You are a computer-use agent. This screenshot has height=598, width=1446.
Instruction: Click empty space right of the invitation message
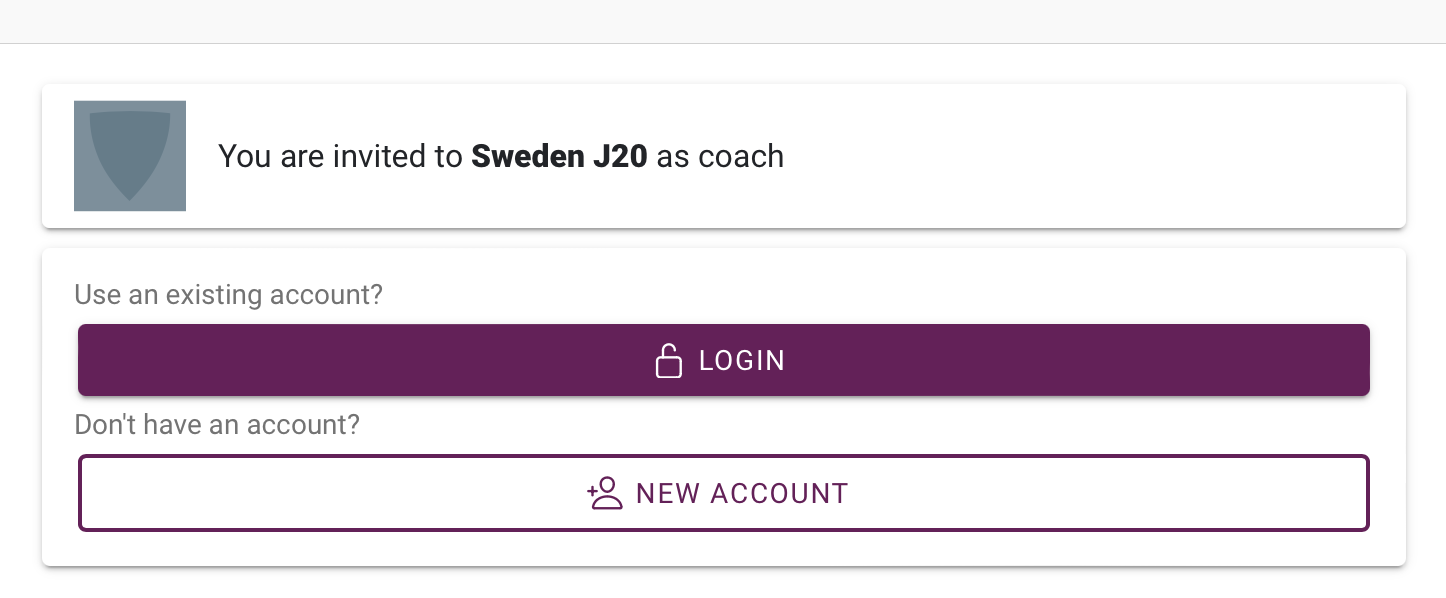pos(1100,156)
